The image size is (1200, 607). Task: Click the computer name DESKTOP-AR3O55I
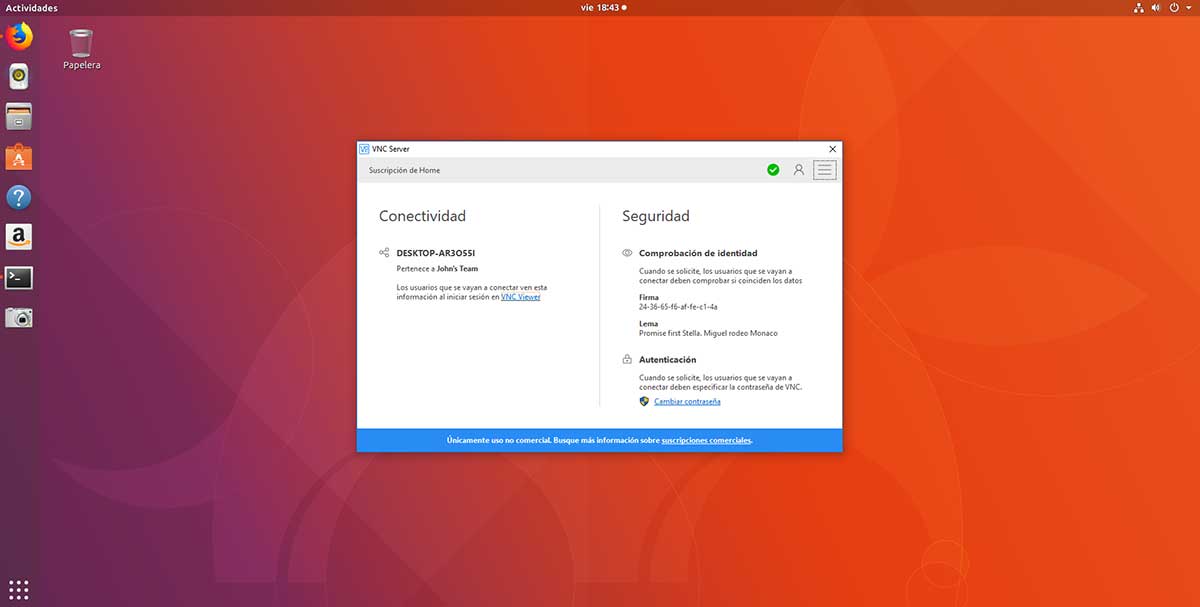tap(436, 253)
